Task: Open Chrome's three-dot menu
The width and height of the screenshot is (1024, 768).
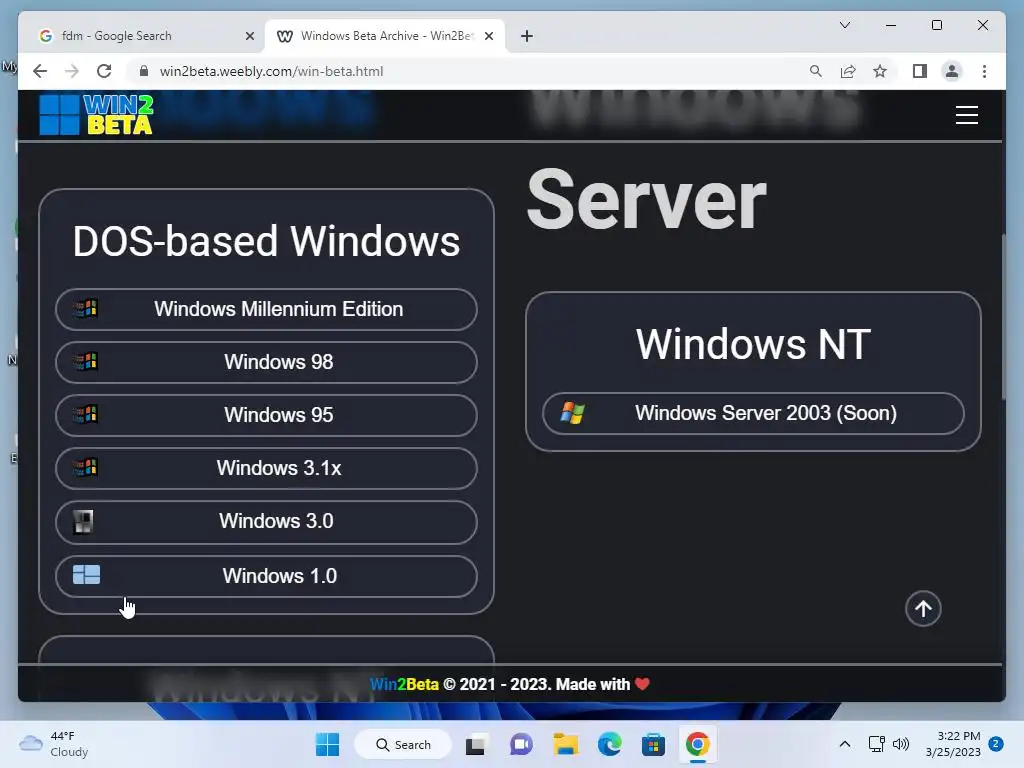Action: click(x=984, y=71)
